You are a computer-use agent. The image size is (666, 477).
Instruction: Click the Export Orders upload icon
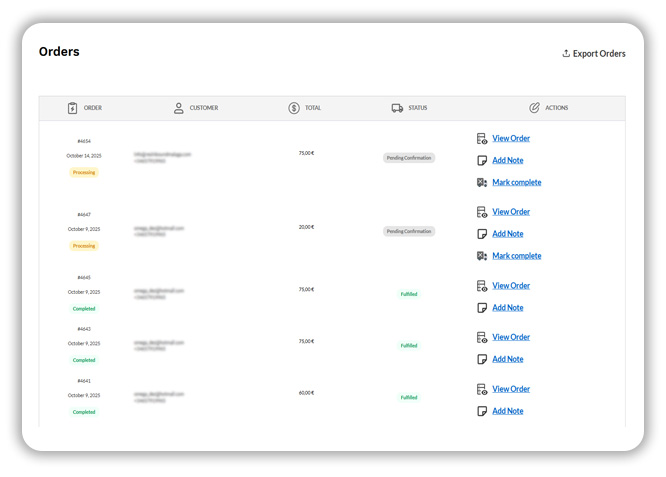coord(566,54)
